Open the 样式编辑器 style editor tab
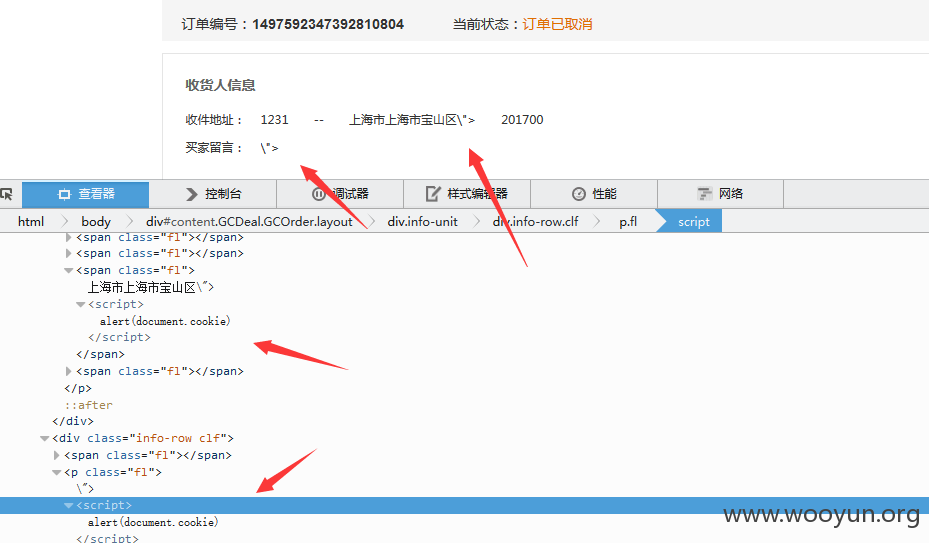The image size is (929, 543). (x=467, y=194)
